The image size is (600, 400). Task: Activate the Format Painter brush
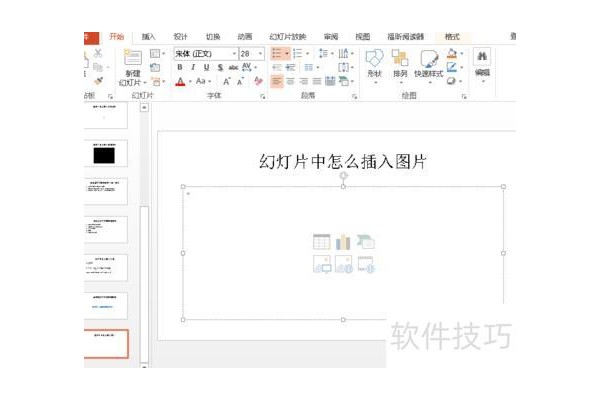(x=98, y=81)
